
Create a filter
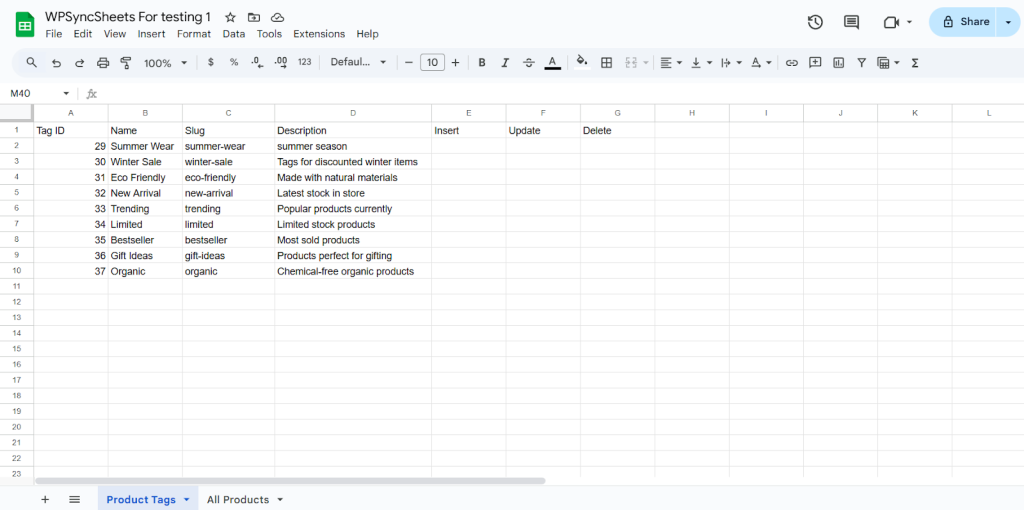[x=861, y=63]
